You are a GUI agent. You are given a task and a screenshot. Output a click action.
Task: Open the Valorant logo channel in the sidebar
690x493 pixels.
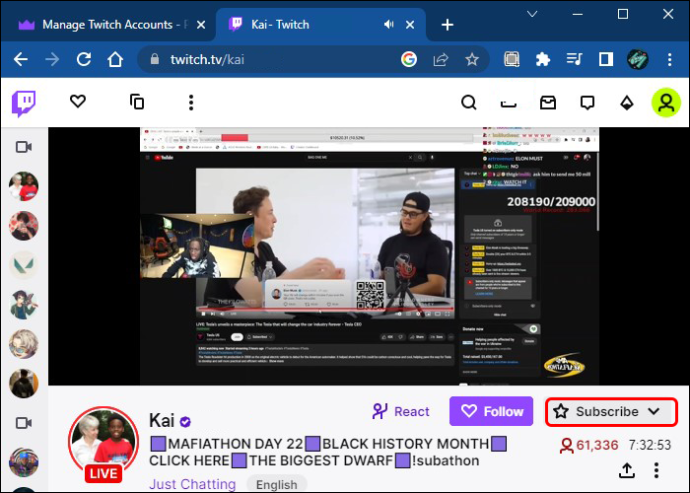click(24, 265)
